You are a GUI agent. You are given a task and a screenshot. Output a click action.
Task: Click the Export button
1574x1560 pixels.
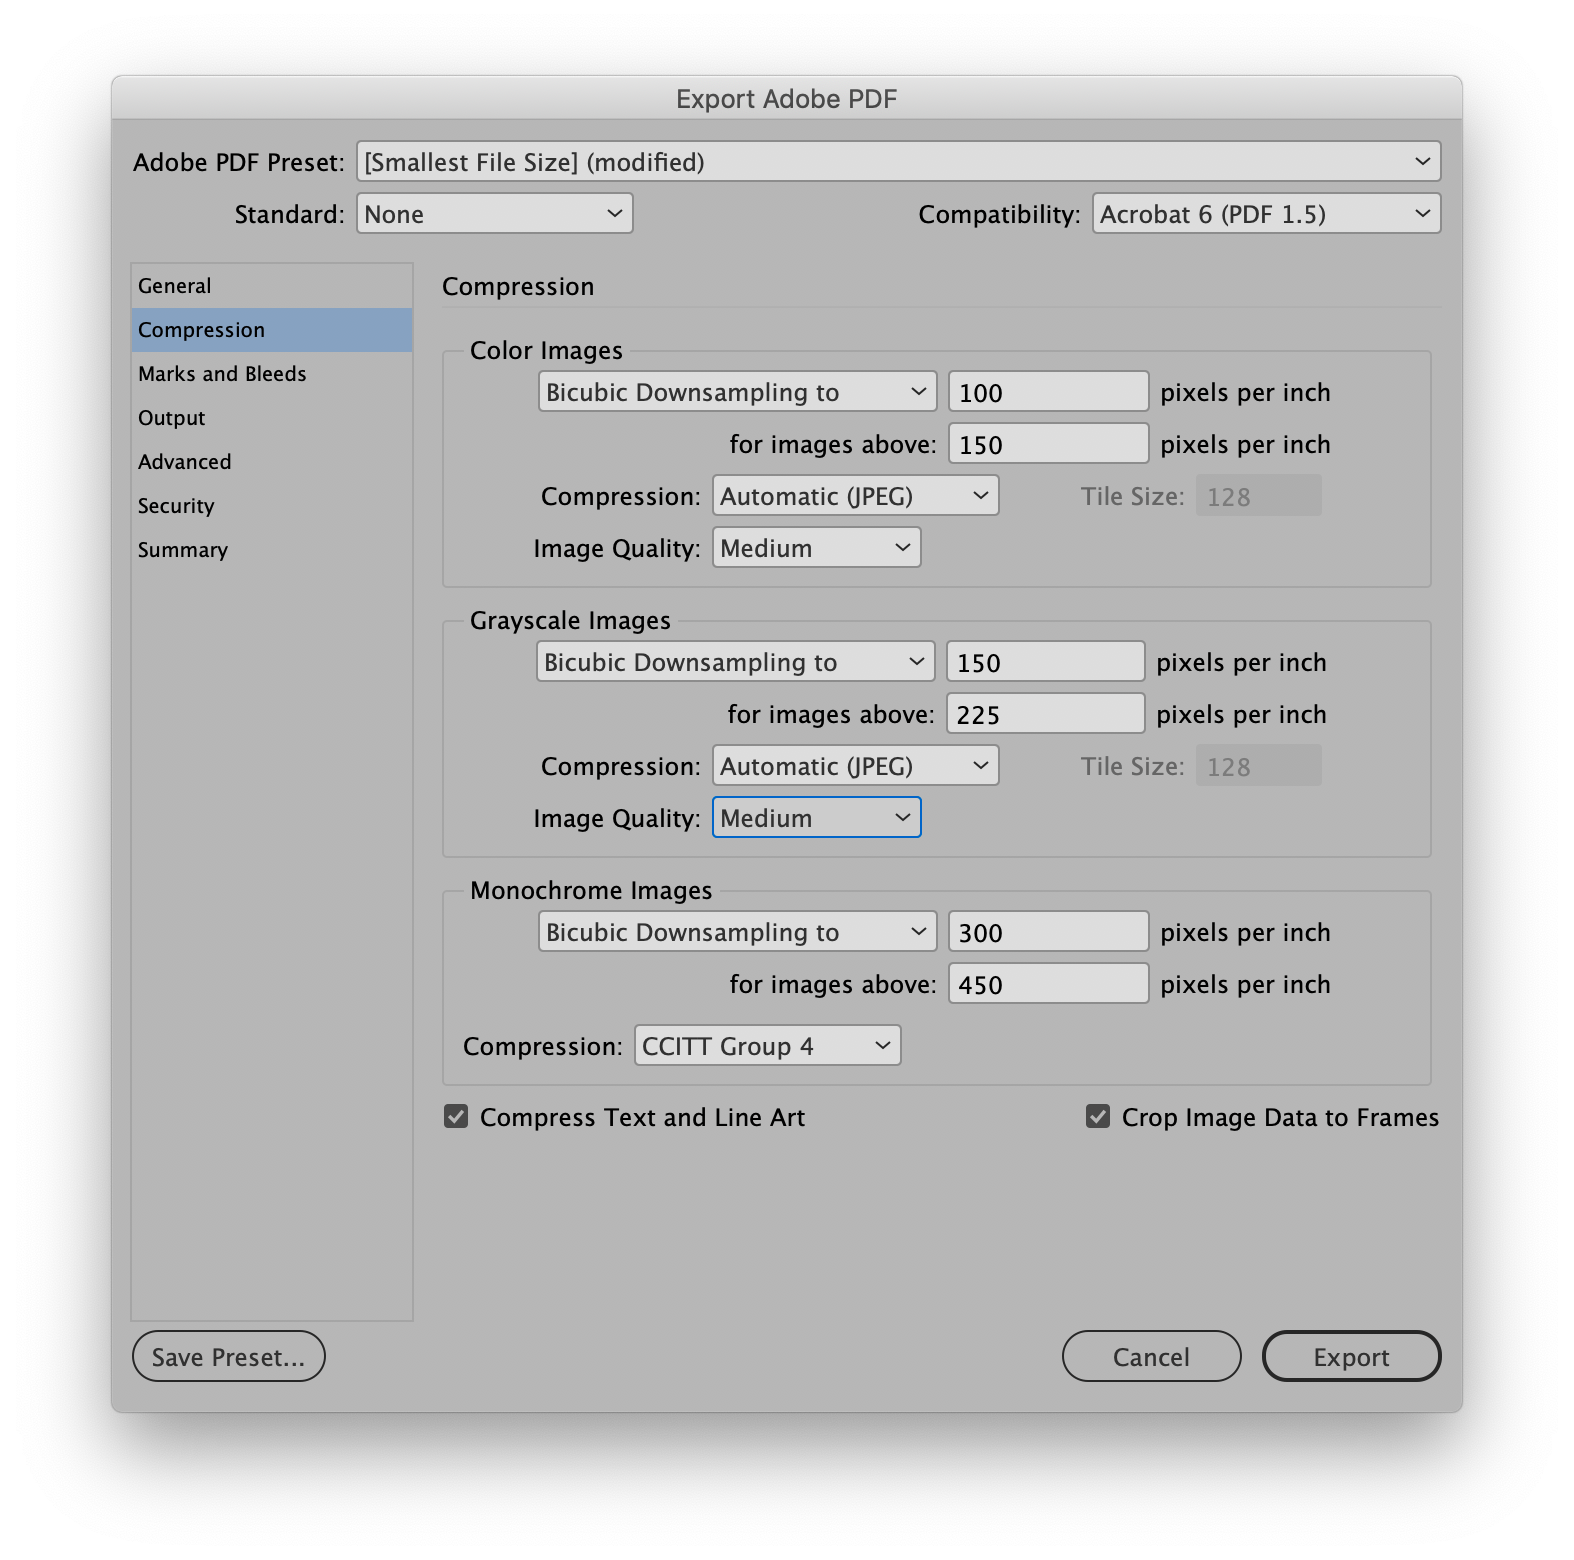tap(1351, 1357)
